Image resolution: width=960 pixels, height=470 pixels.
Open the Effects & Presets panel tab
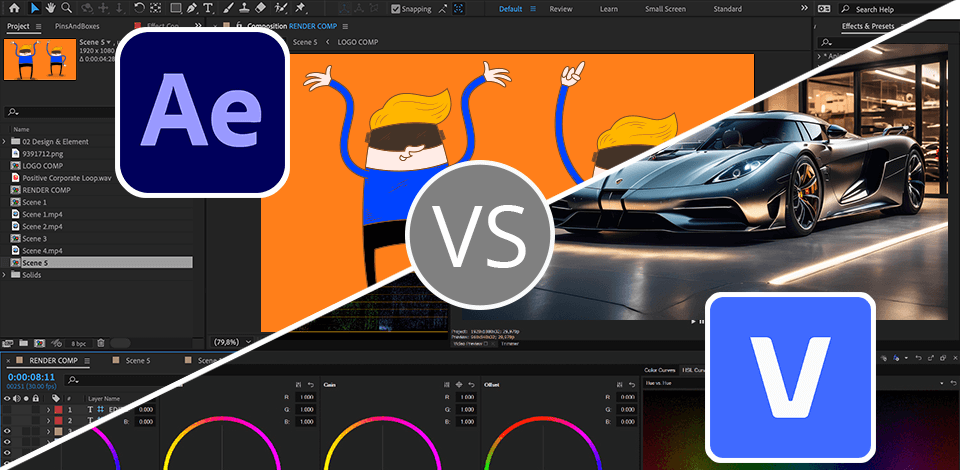868,26
